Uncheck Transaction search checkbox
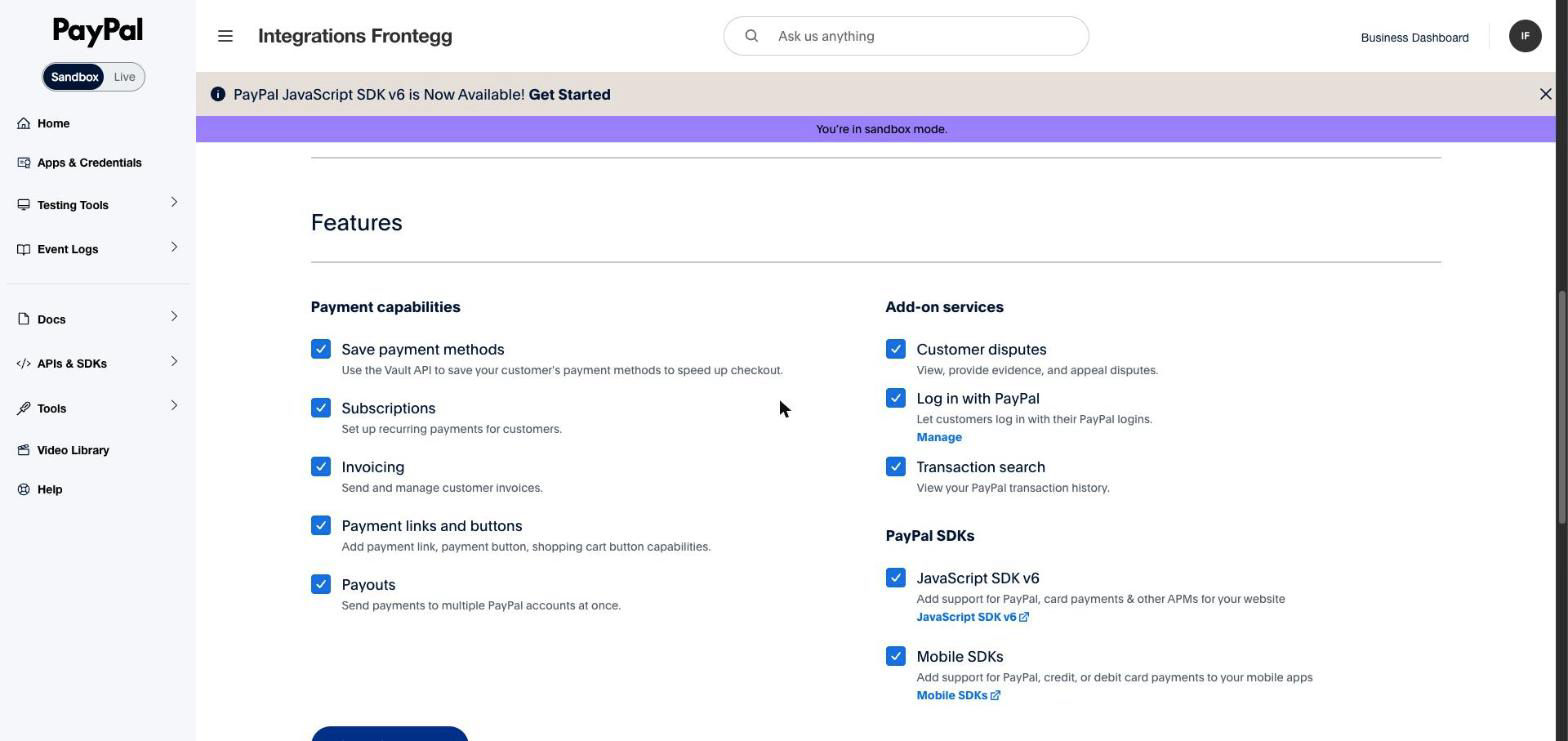 click(x=896, y=467)
